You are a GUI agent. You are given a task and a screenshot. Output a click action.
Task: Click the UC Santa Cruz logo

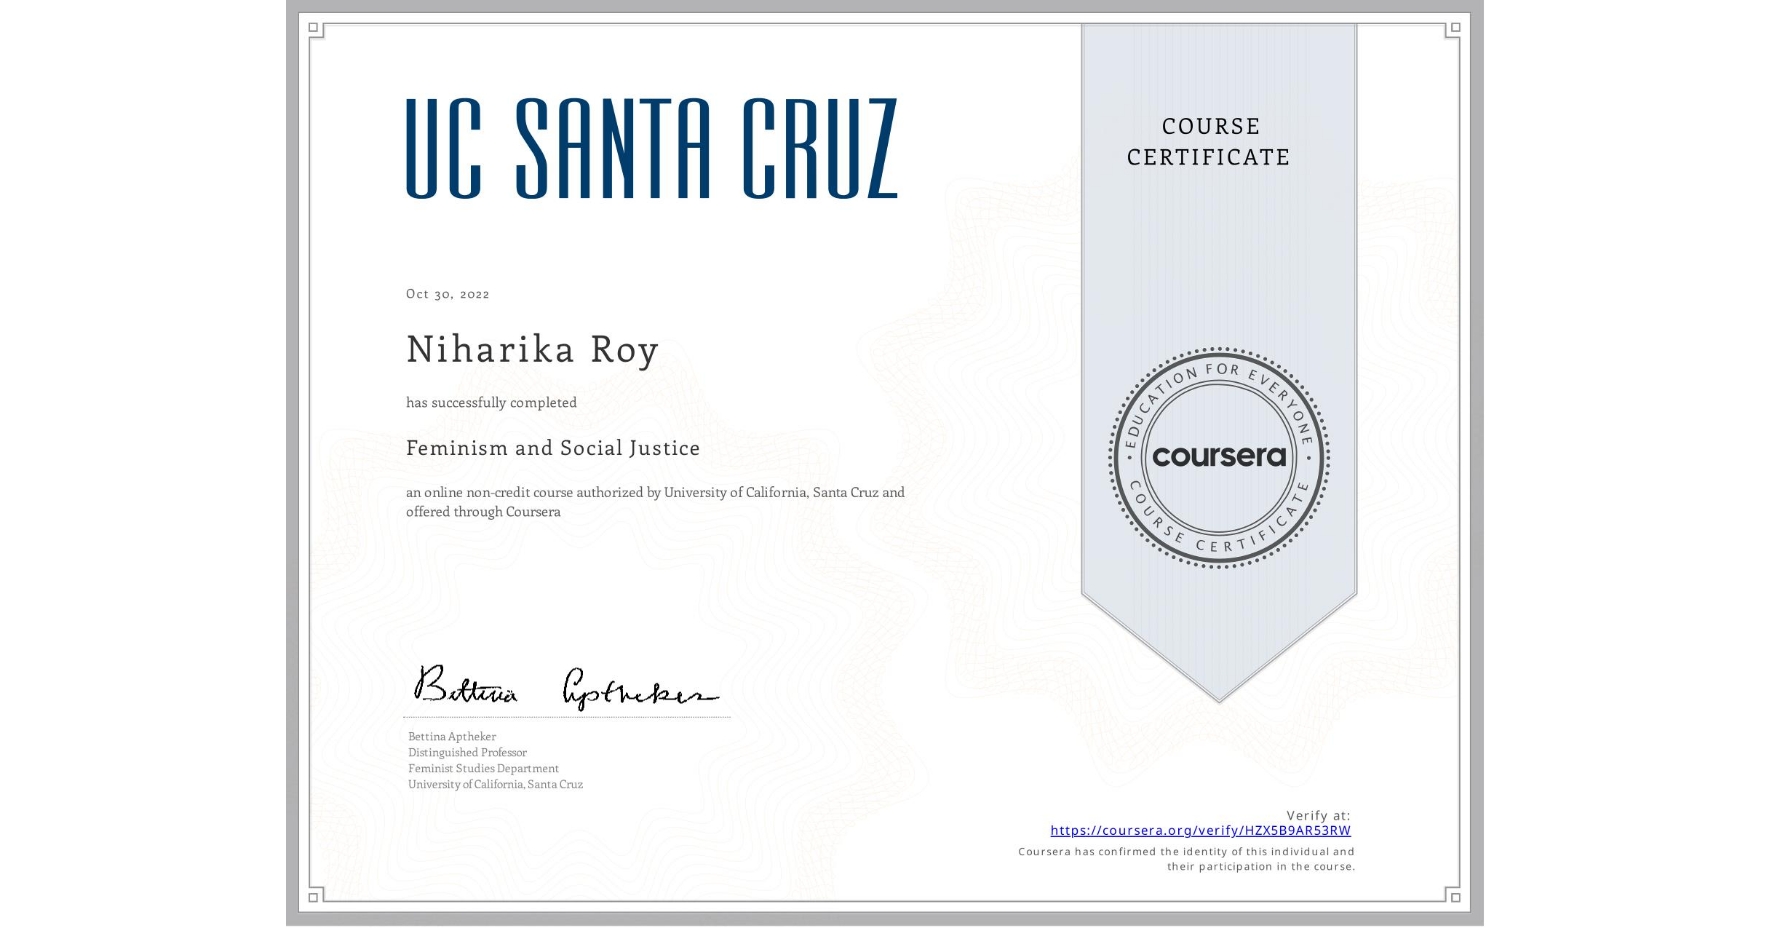tap(652, 148)
